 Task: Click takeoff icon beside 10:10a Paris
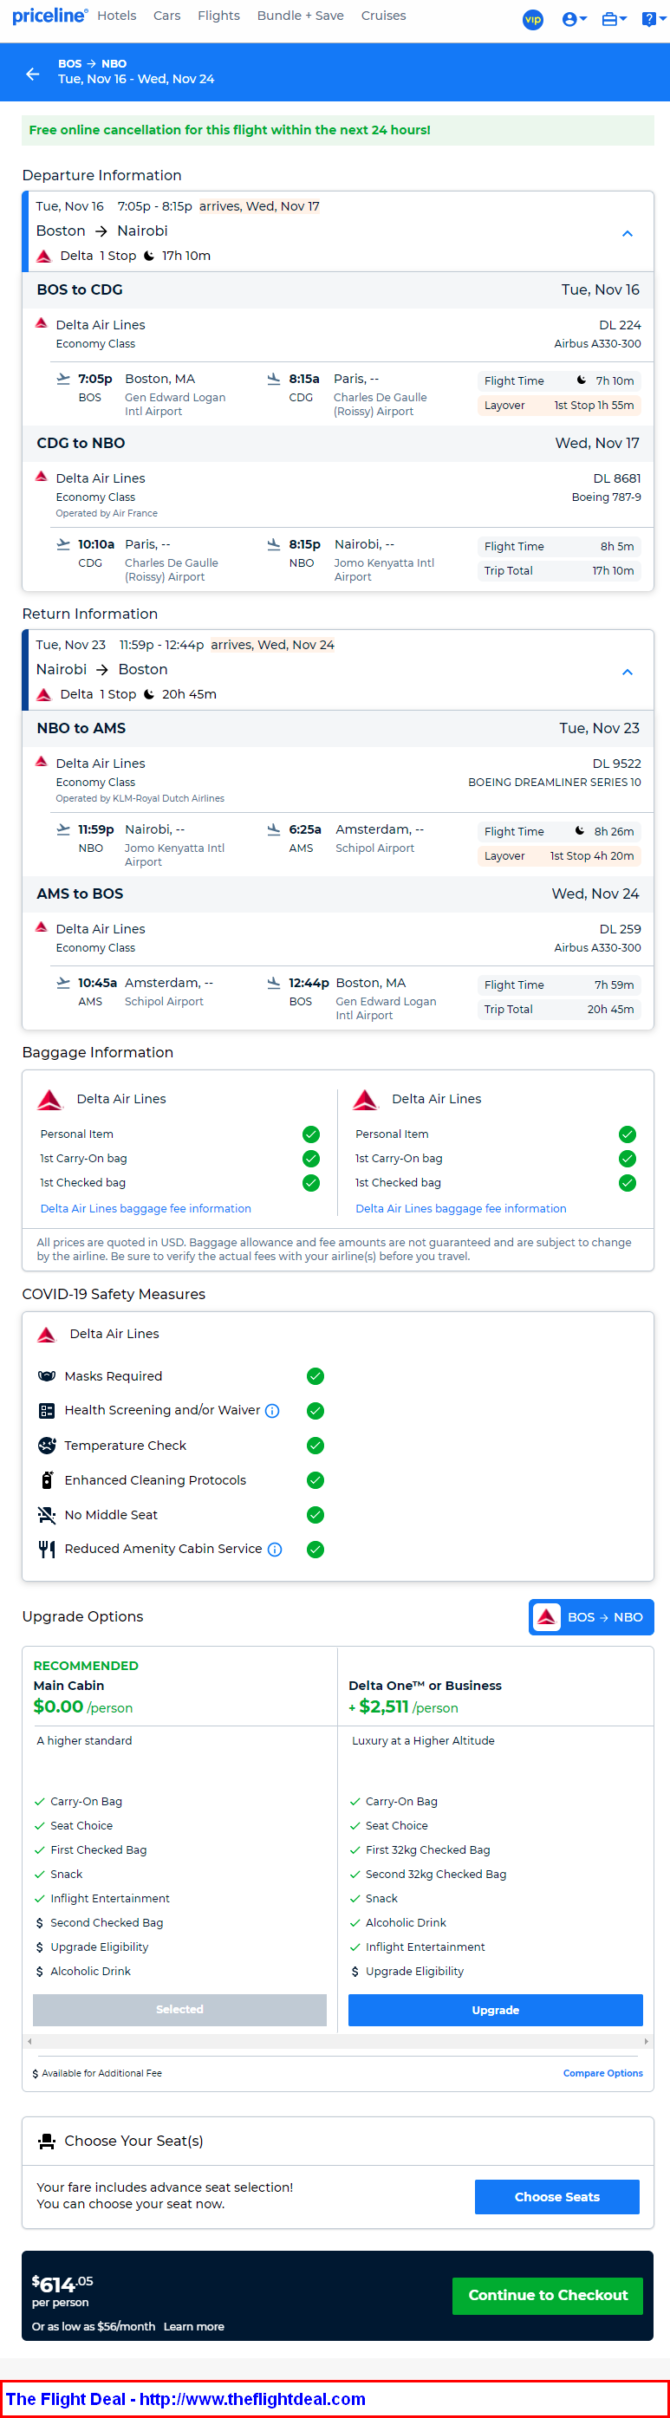tap(64, 545)
